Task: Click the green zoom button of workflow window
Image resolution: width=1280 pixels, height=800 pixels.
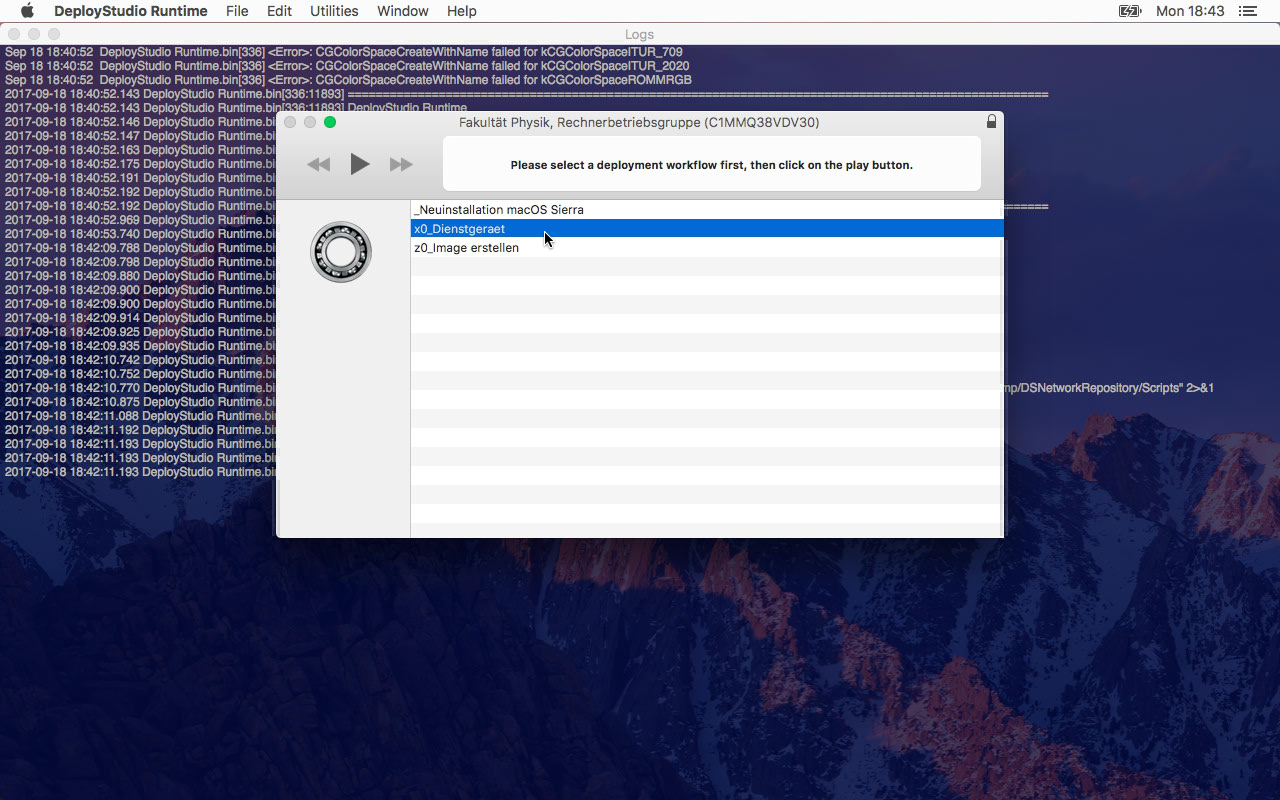Action: pos(330,122)
